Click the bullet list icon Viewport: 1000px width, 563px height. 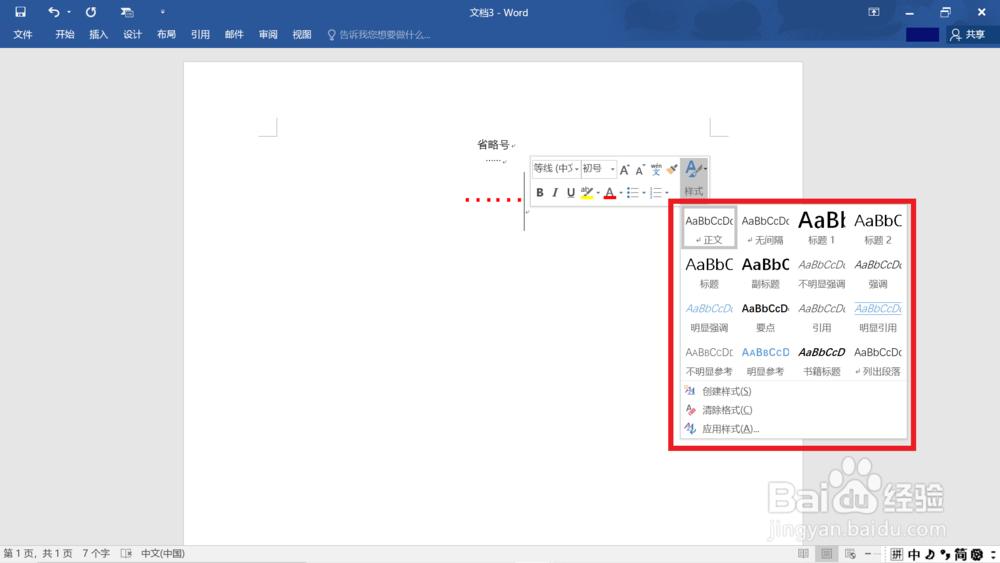pyautogui.click(x=633, y=193)
